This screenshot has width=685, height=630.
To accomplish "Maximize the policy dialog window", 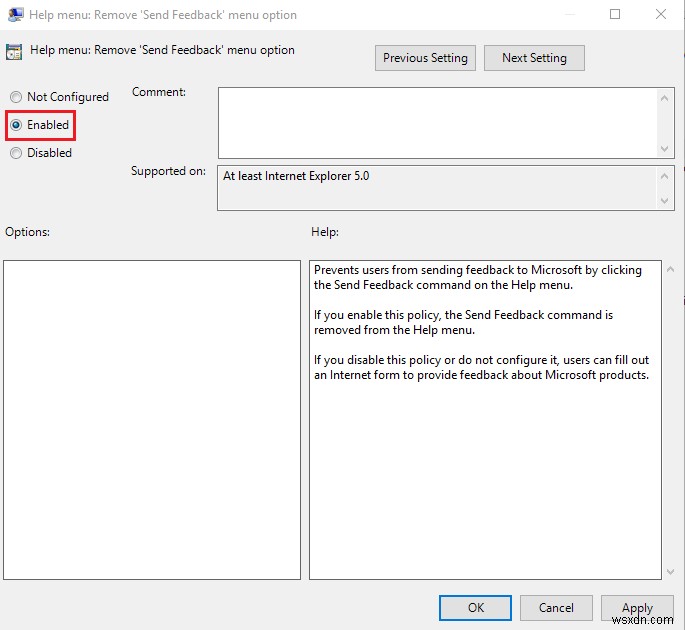I will pos(615,14).
